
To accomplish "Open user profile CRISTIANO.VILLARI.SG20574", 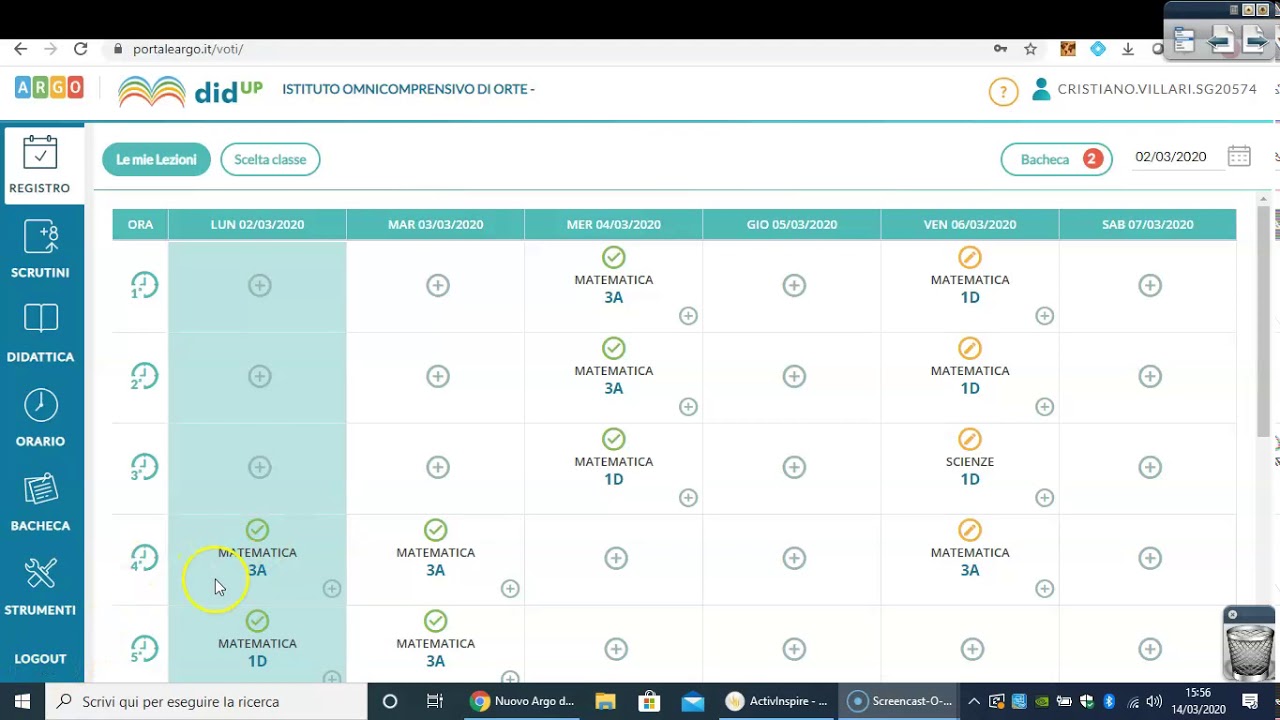I will point(1144,89).
